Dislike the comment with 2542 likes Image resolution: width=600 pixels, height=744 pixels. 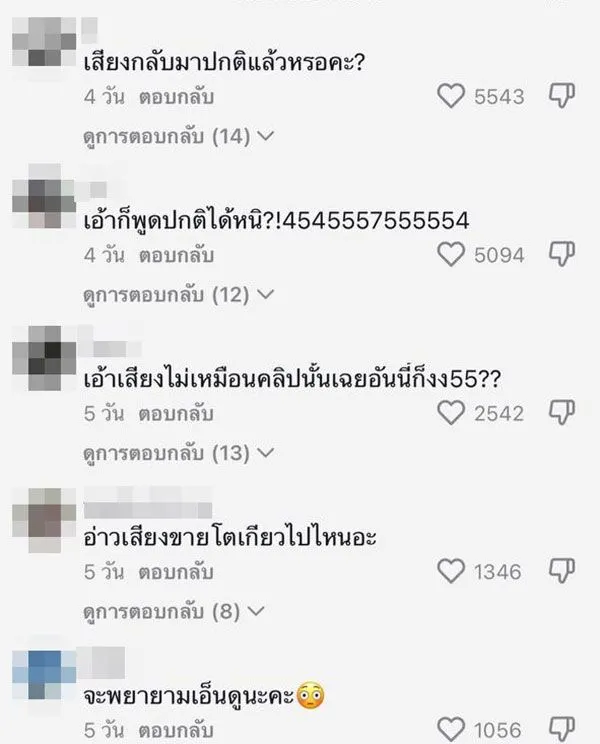(562, 412)
